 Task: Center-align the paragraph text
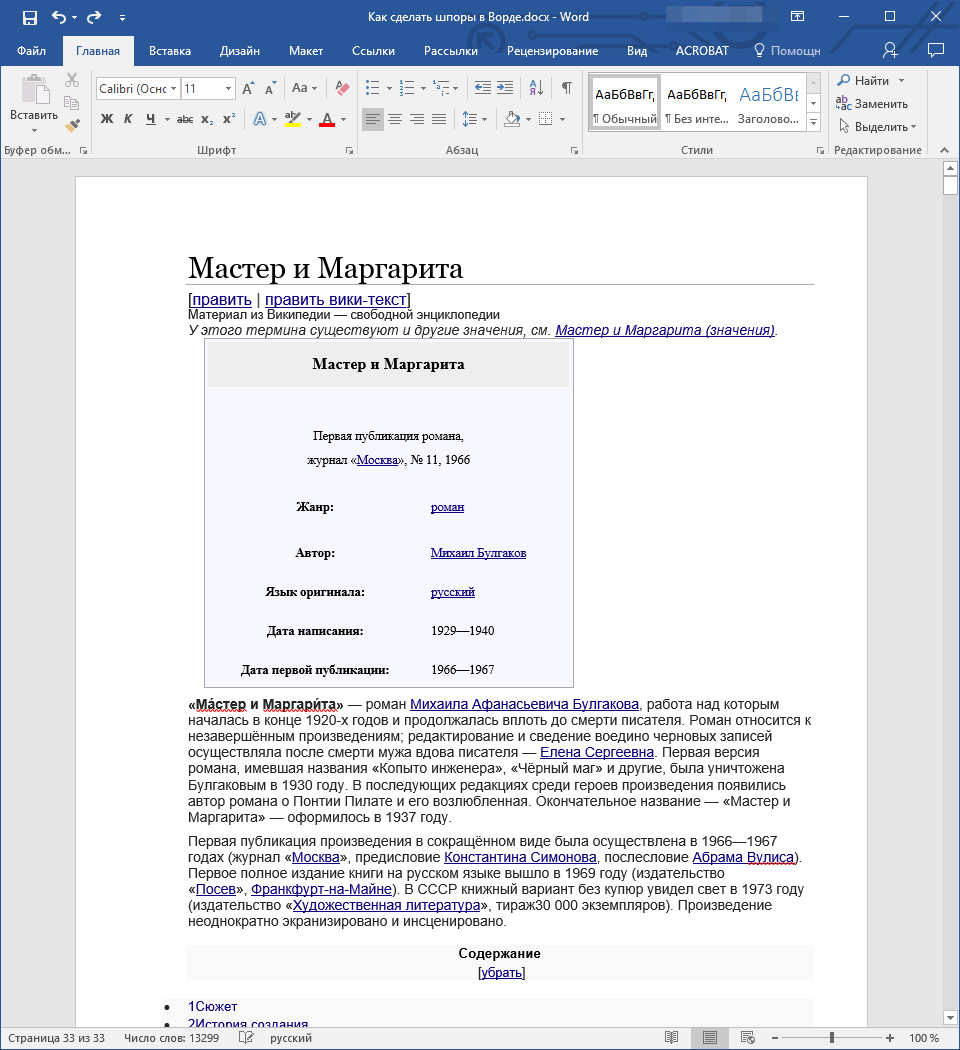[x=395, y=120]
